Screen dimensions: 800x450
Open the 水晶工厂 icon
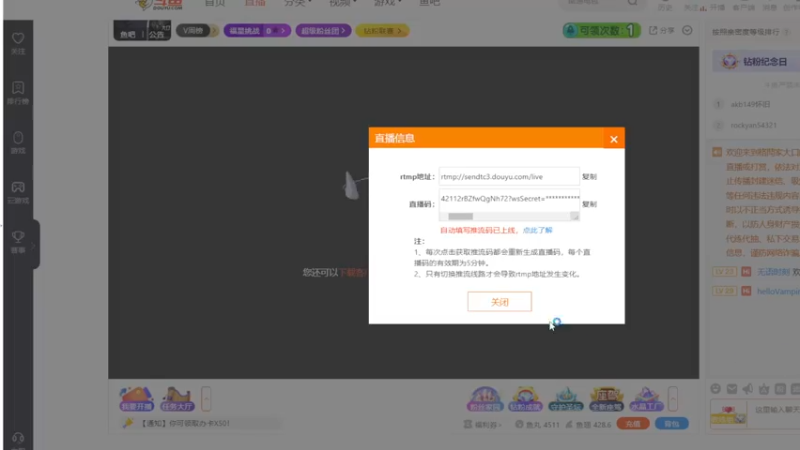coord(646,399)
